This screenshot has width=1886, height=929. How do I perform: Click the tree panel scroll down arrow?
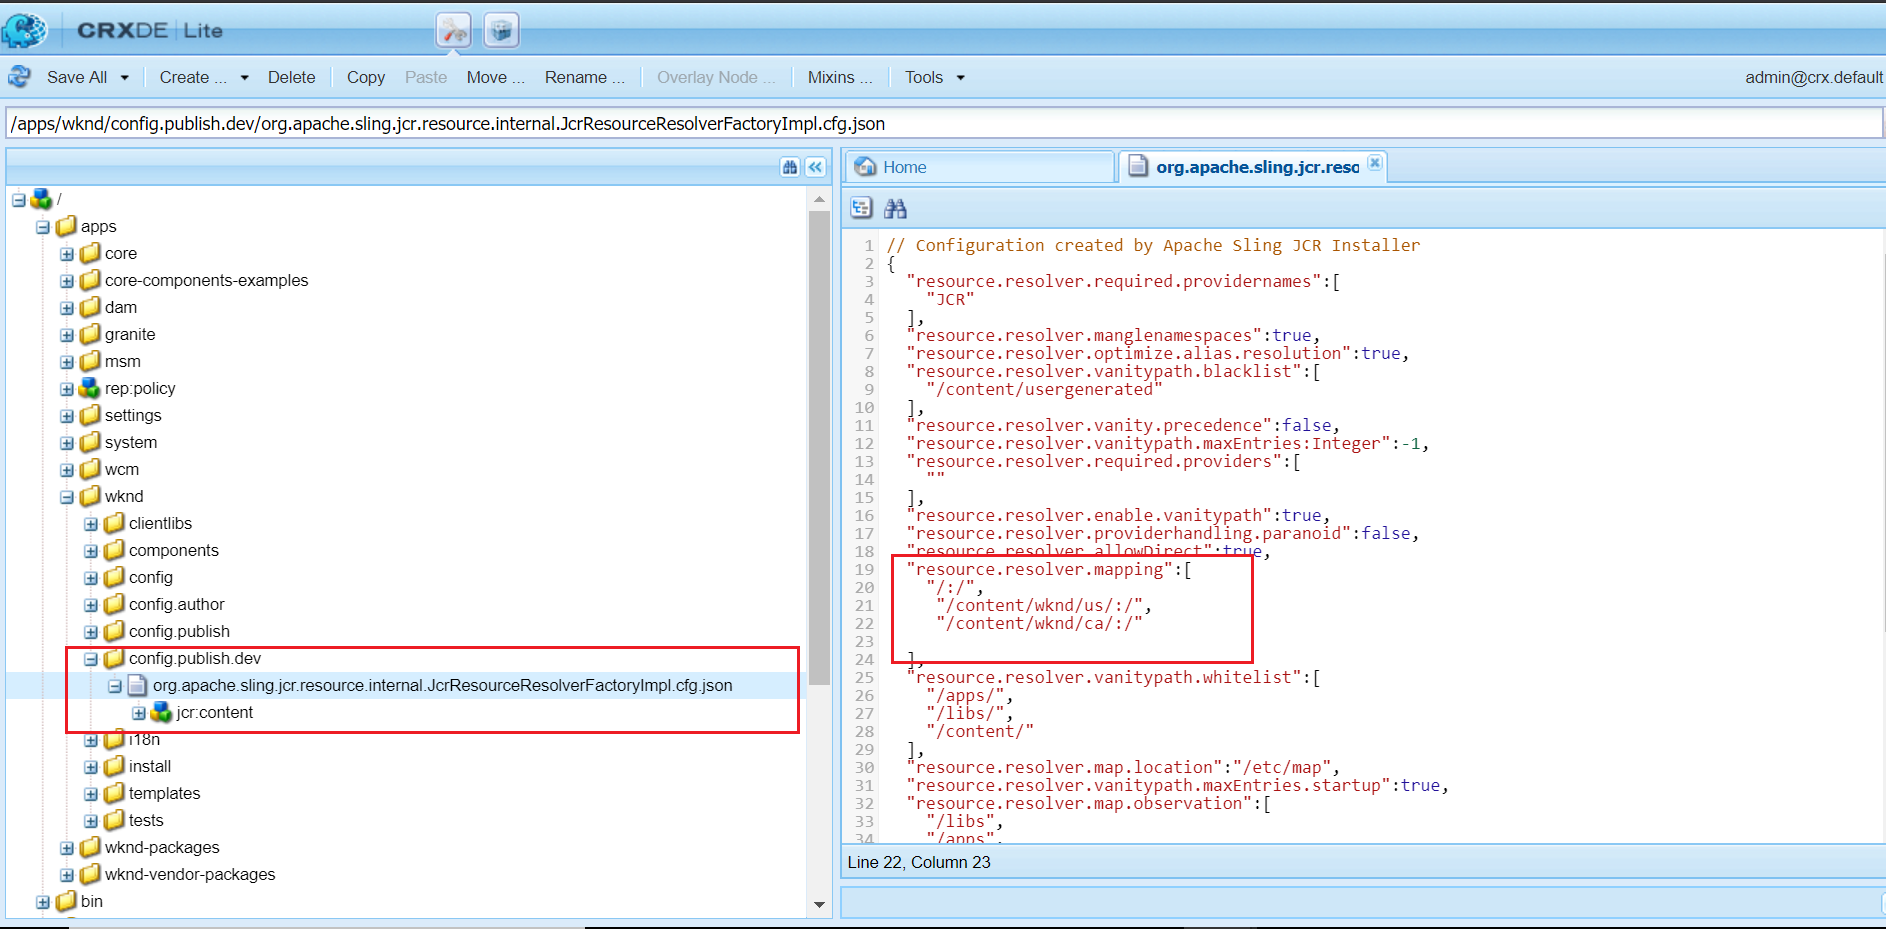(819, 905)
